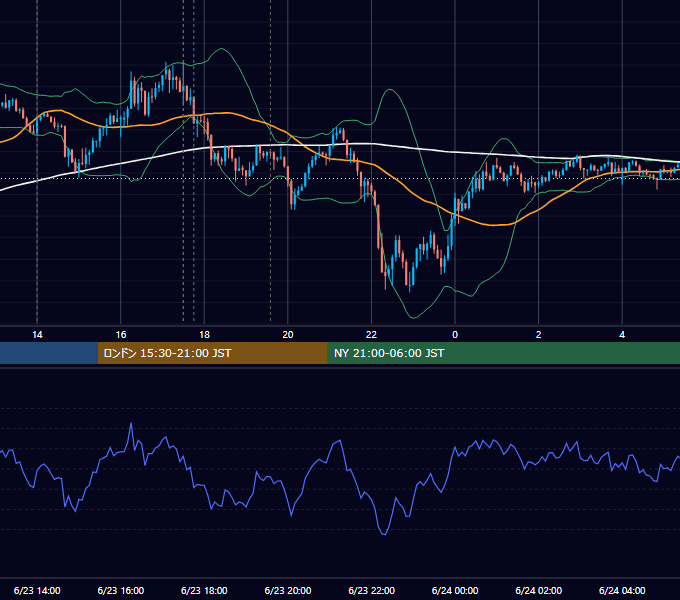Click the 6/24 00:00 date label
Viewport: 680px width, 600px height.
coord(455,590)
